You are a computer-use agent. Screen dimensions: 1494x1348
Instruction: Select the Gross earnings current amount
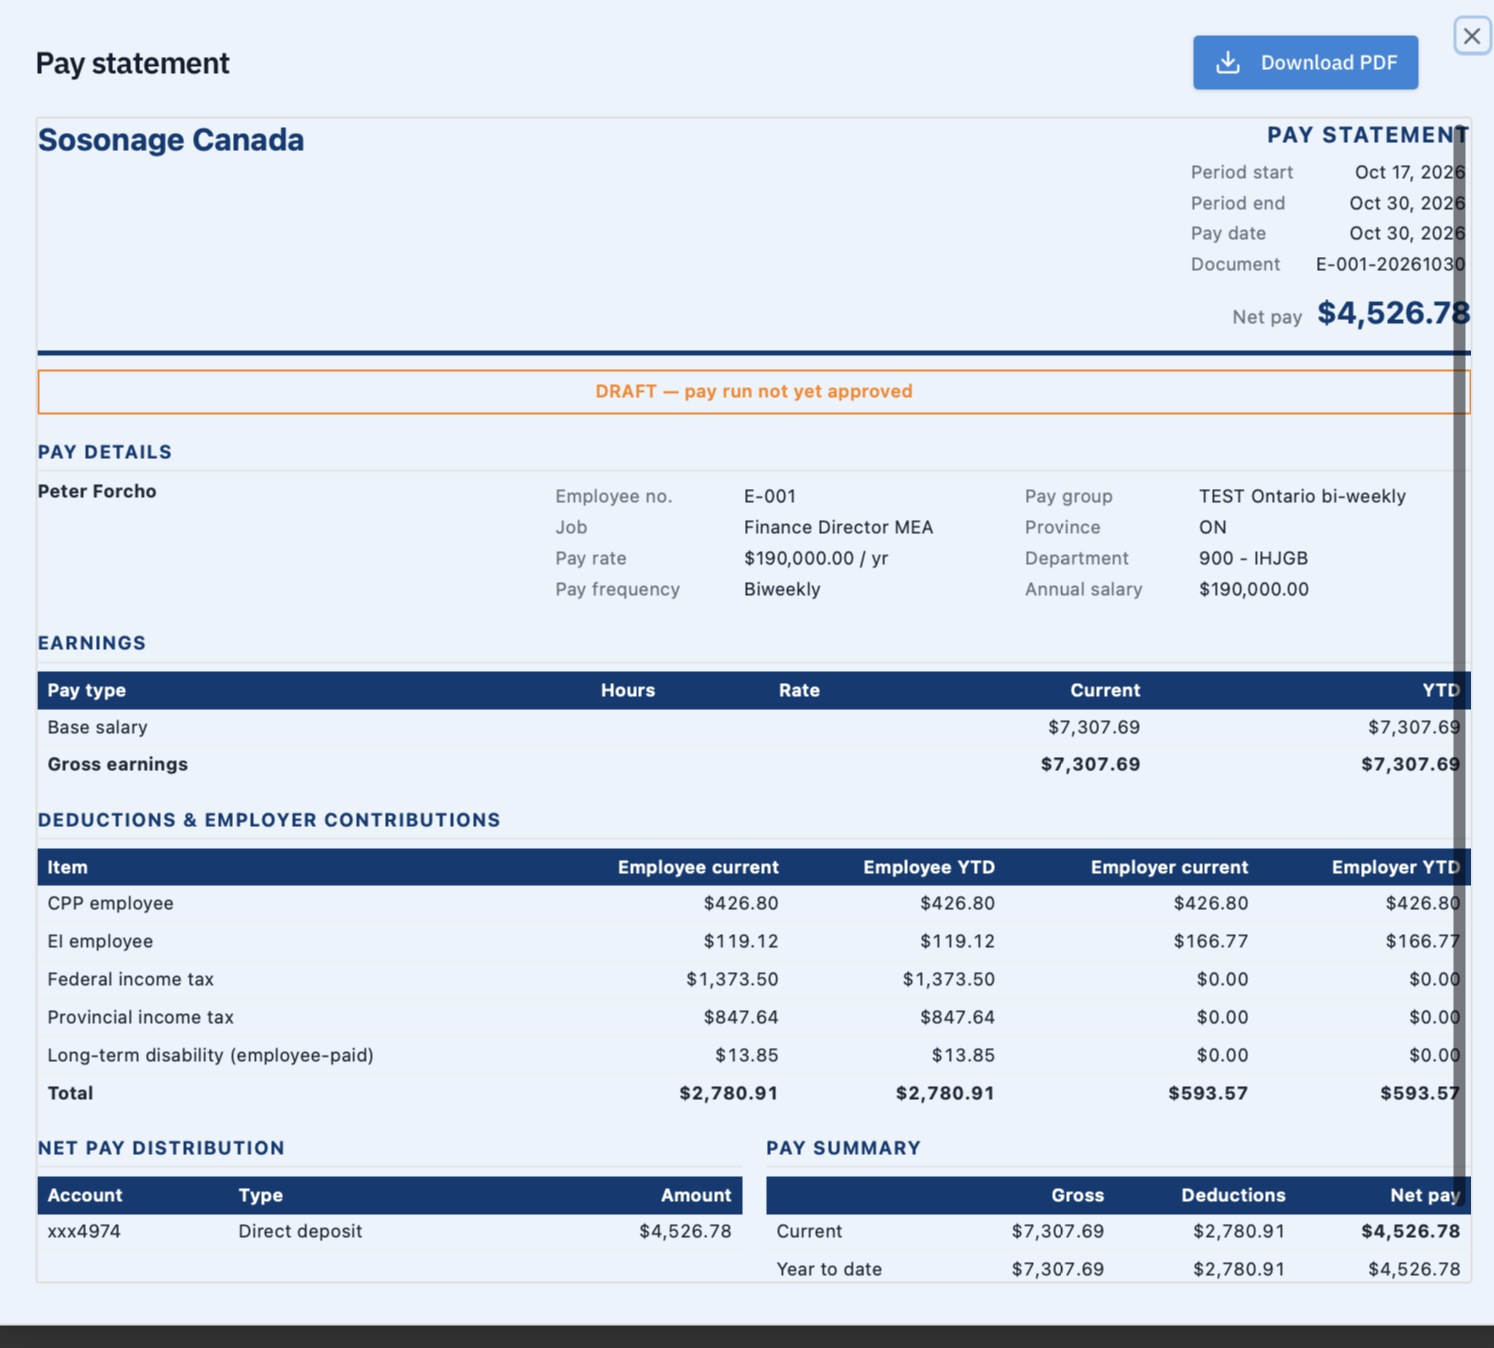click(x=1090, y=764)
